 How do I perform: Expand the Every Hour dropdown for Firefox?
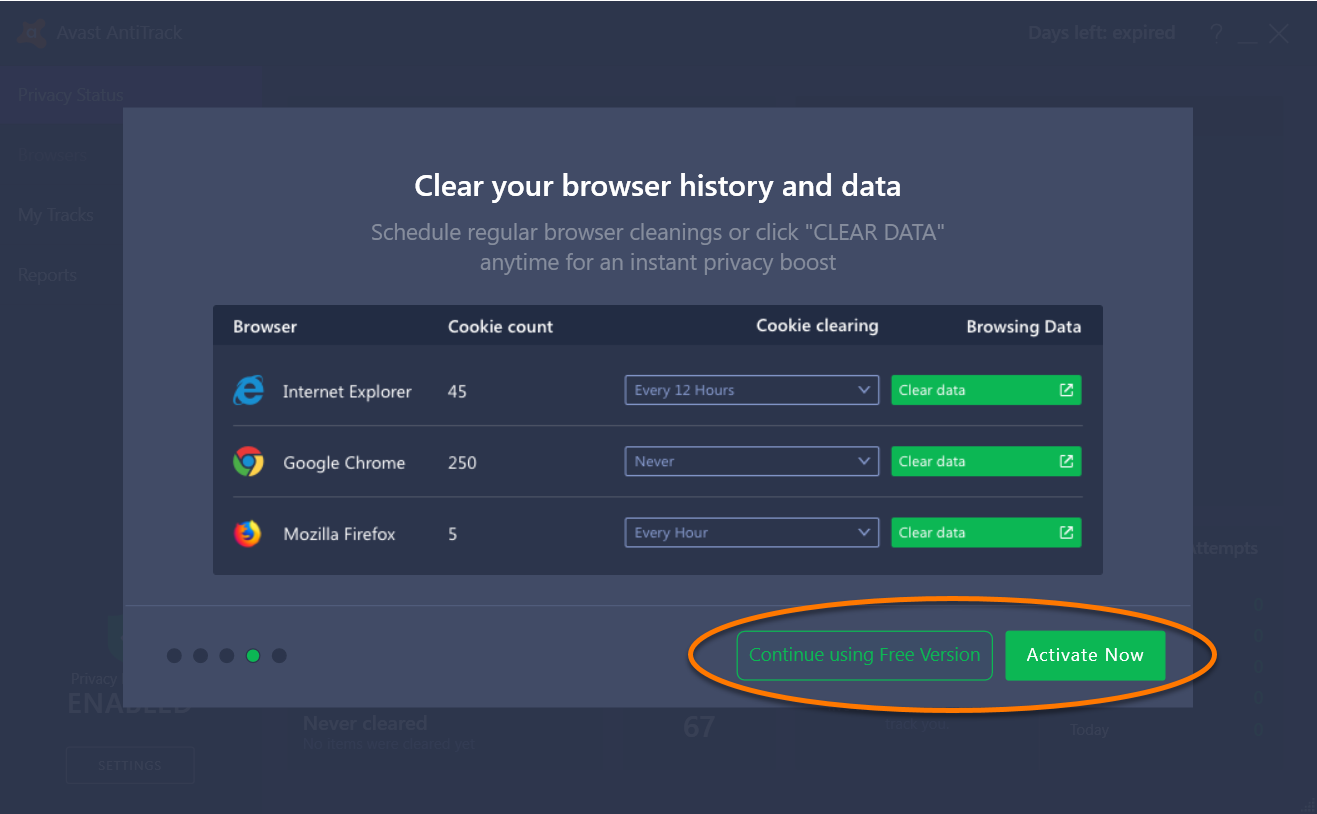click(x=751, y=532)
